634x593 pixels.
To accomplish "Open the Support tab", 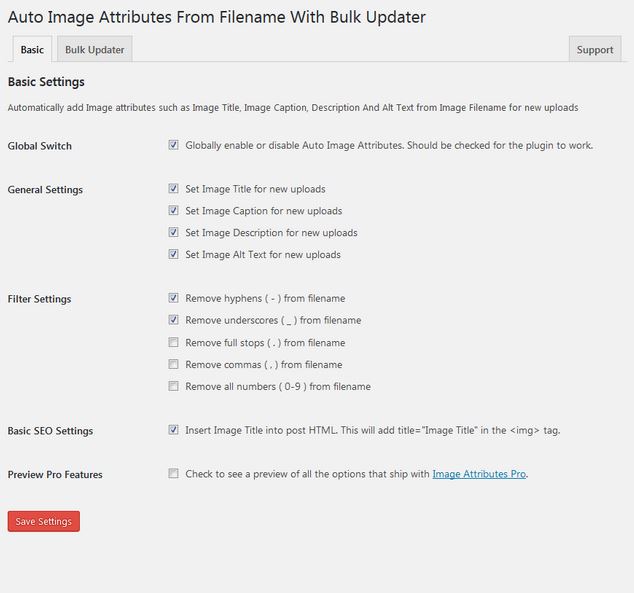I will point(595,49).
